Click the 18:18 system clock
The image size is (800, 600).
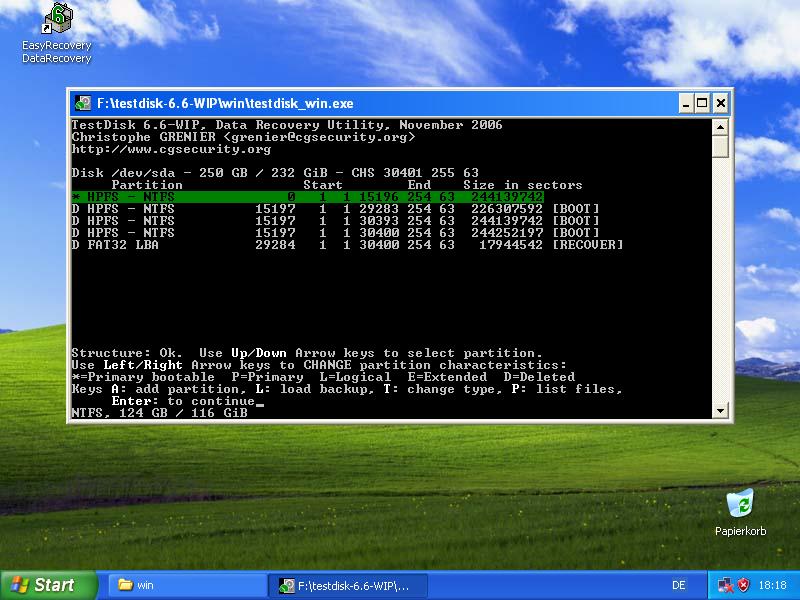(x=772, y=585)
